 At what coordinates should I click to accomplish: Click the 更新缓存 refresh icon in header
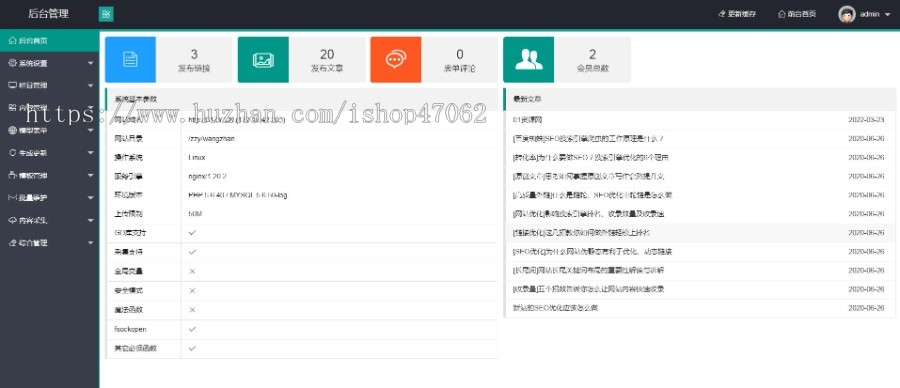(x=721, y=14)
